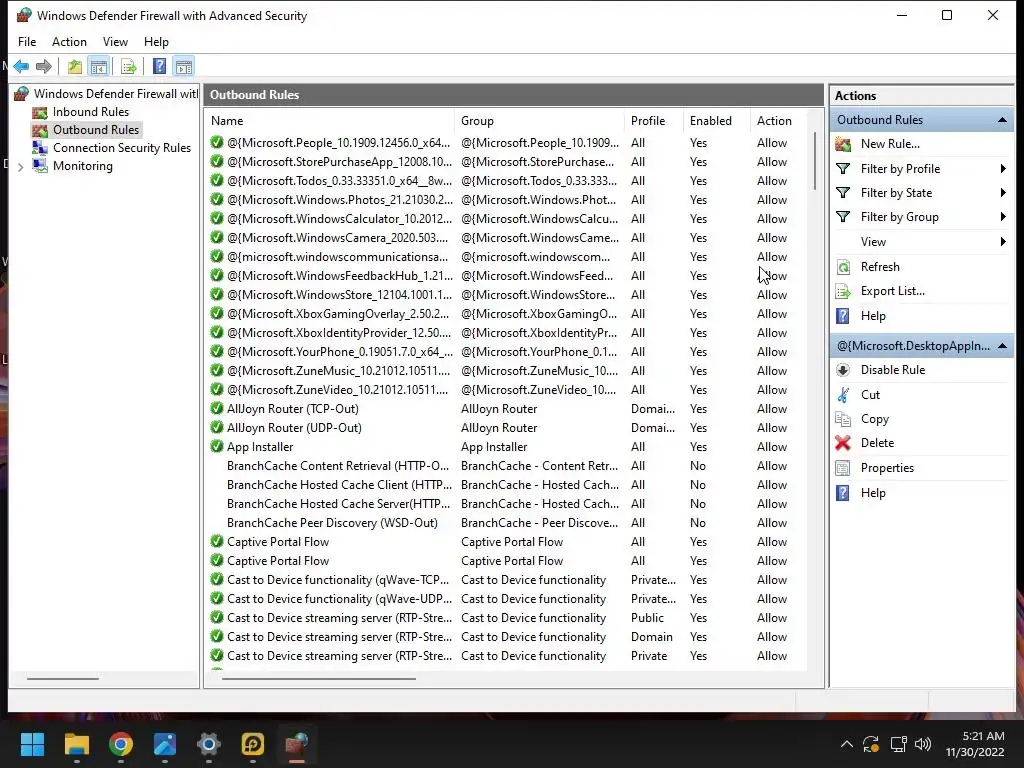Image resolution: width=1024 pixels, height=768 pixels.
Task: Click the console tree horizontal scrollbar
Action: pos(63,679)
